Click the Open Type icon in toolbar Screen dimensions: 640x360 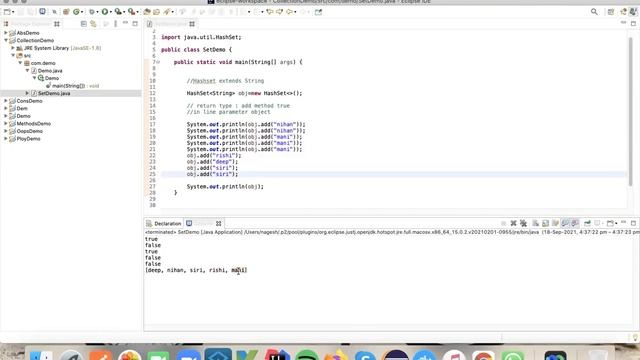coord(147,12)
